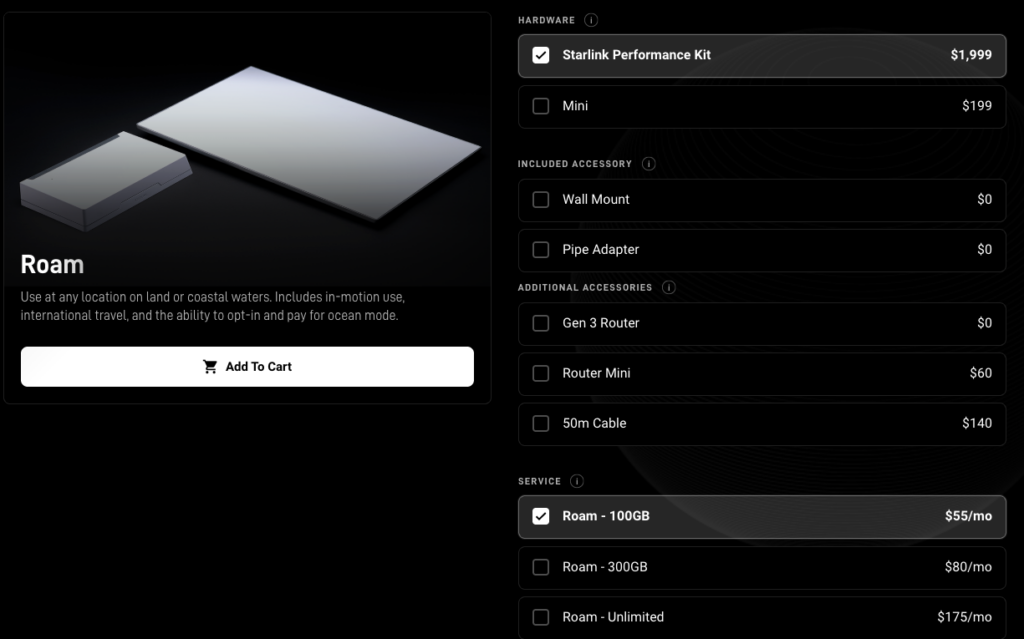Tick the Pipe Adapter checkbox
This screenshot has height=639, width=1024.
click(541, 250)
